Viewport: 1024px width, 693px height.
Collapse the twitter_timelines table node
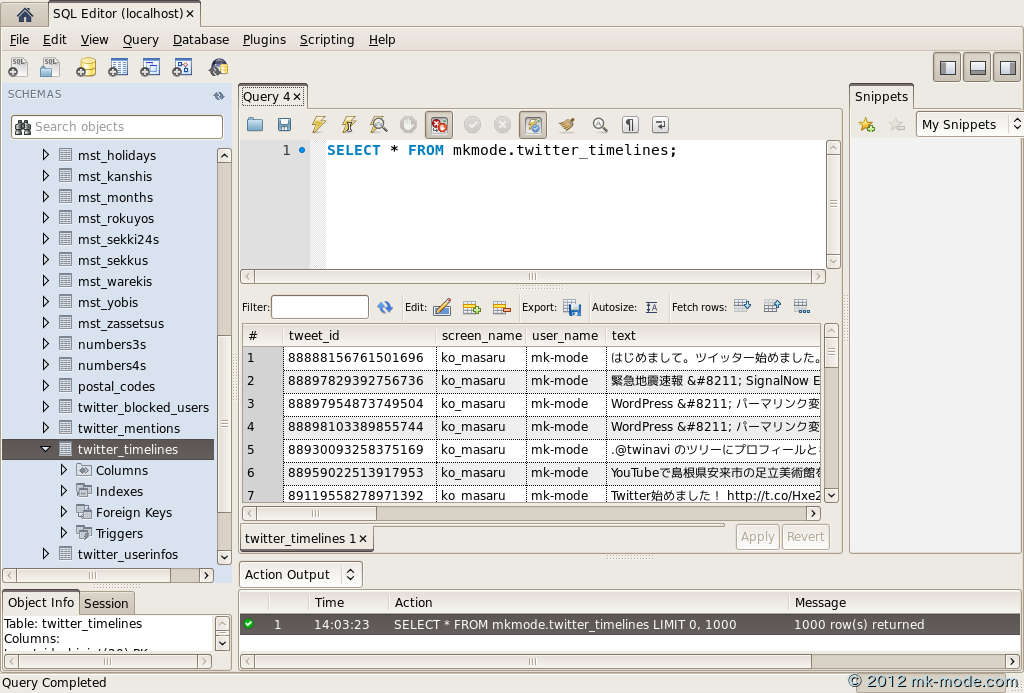45,449
